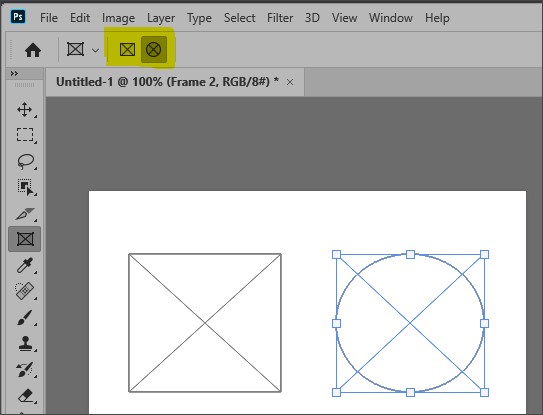This screenshot has width=543, height=415.
Task: Open the Window menu
Action: (x=391, y=18)
